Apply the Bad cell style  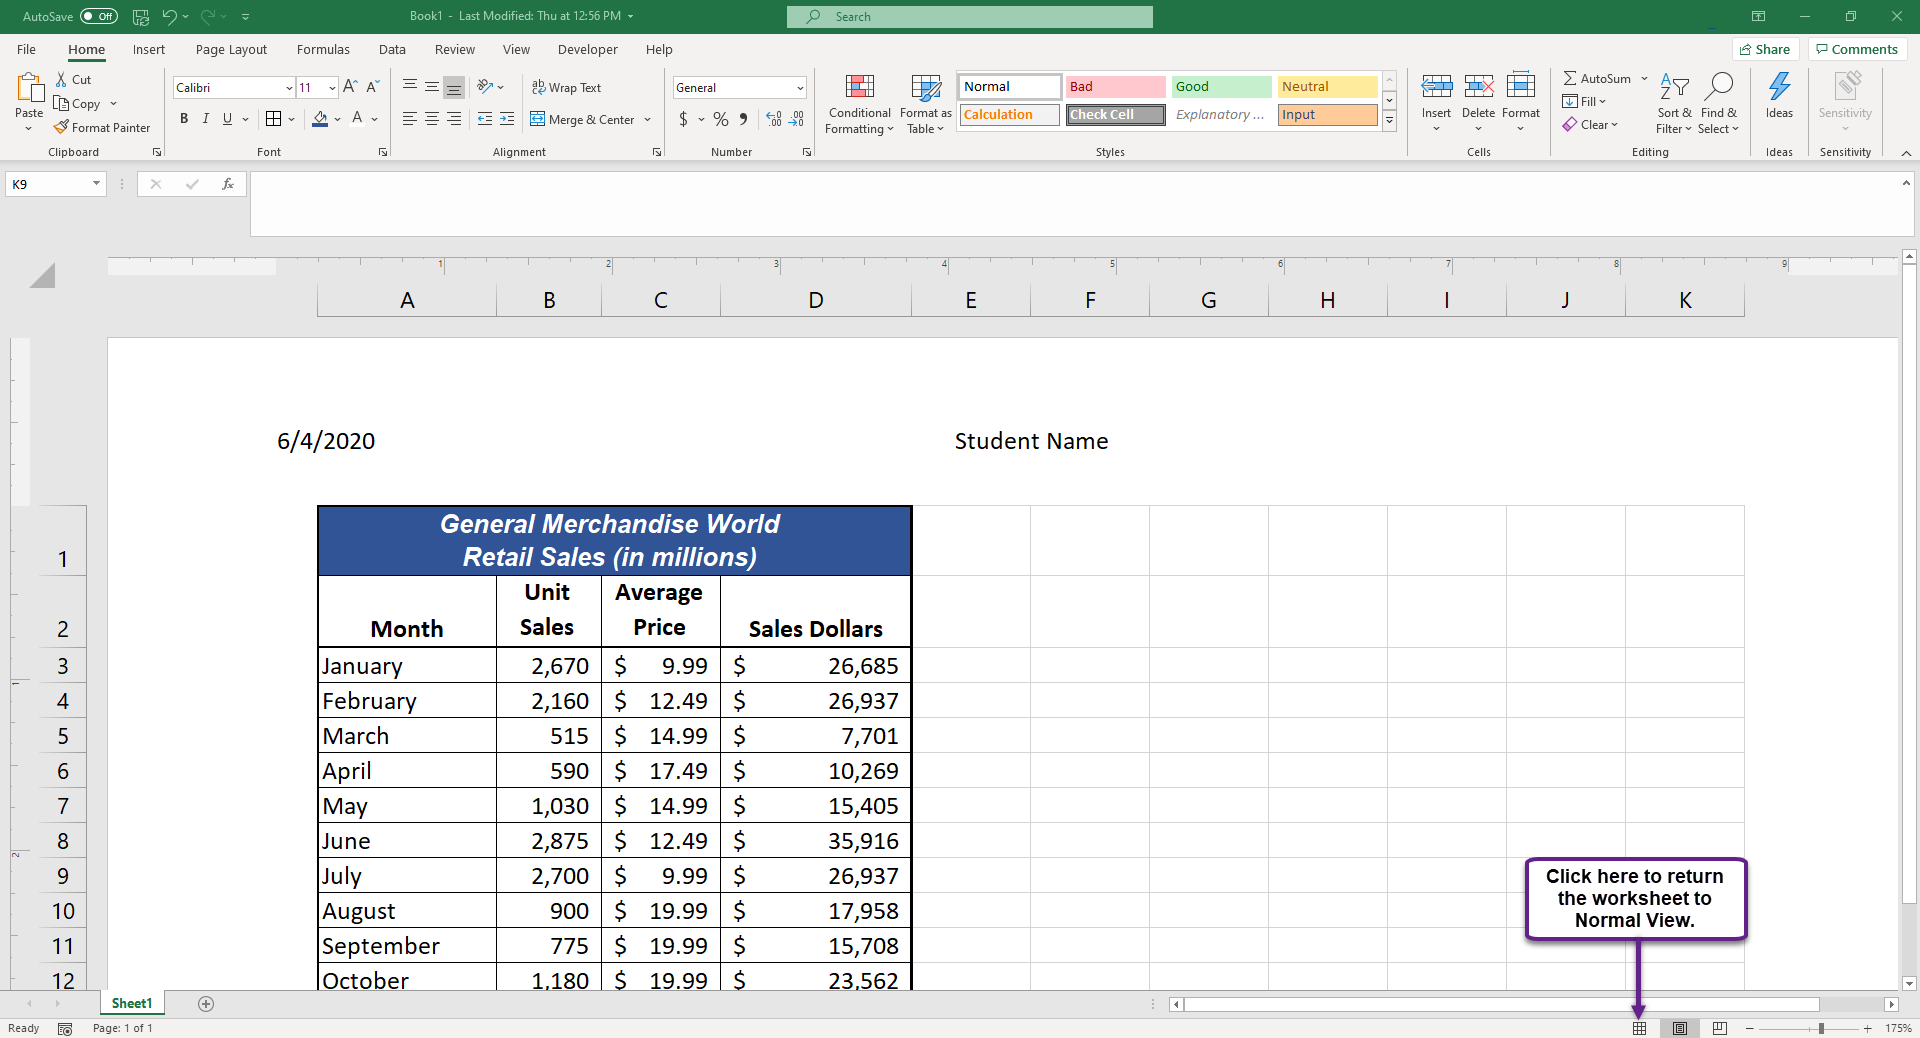click(x=1115, y=87)
